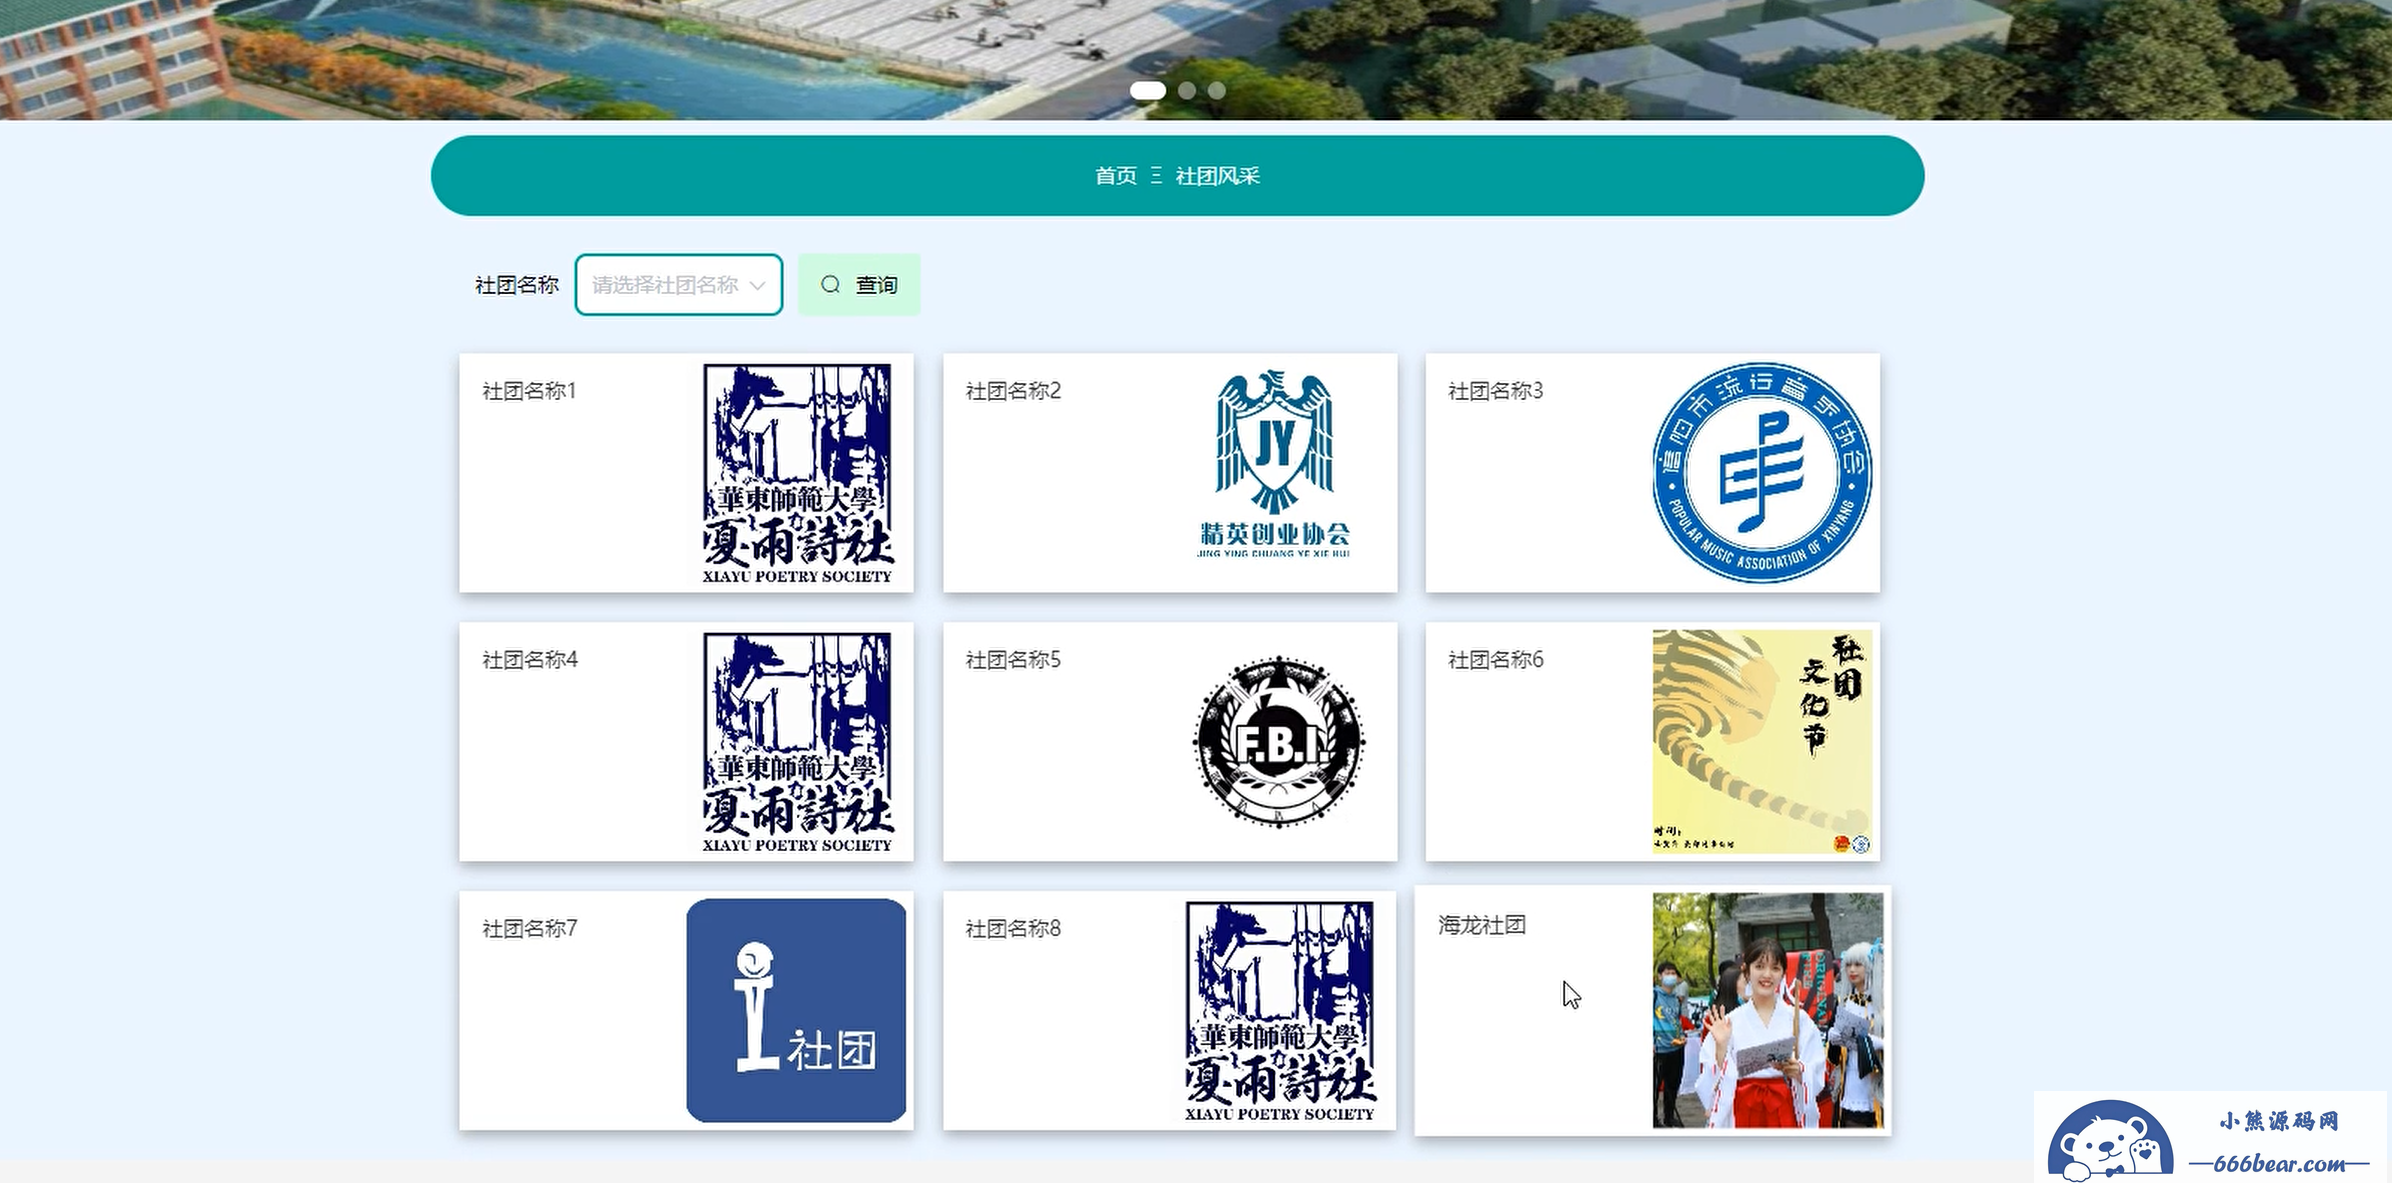Select the third carousel indicator dot
2392x1183 pixels.
[x=1216, y=90]
